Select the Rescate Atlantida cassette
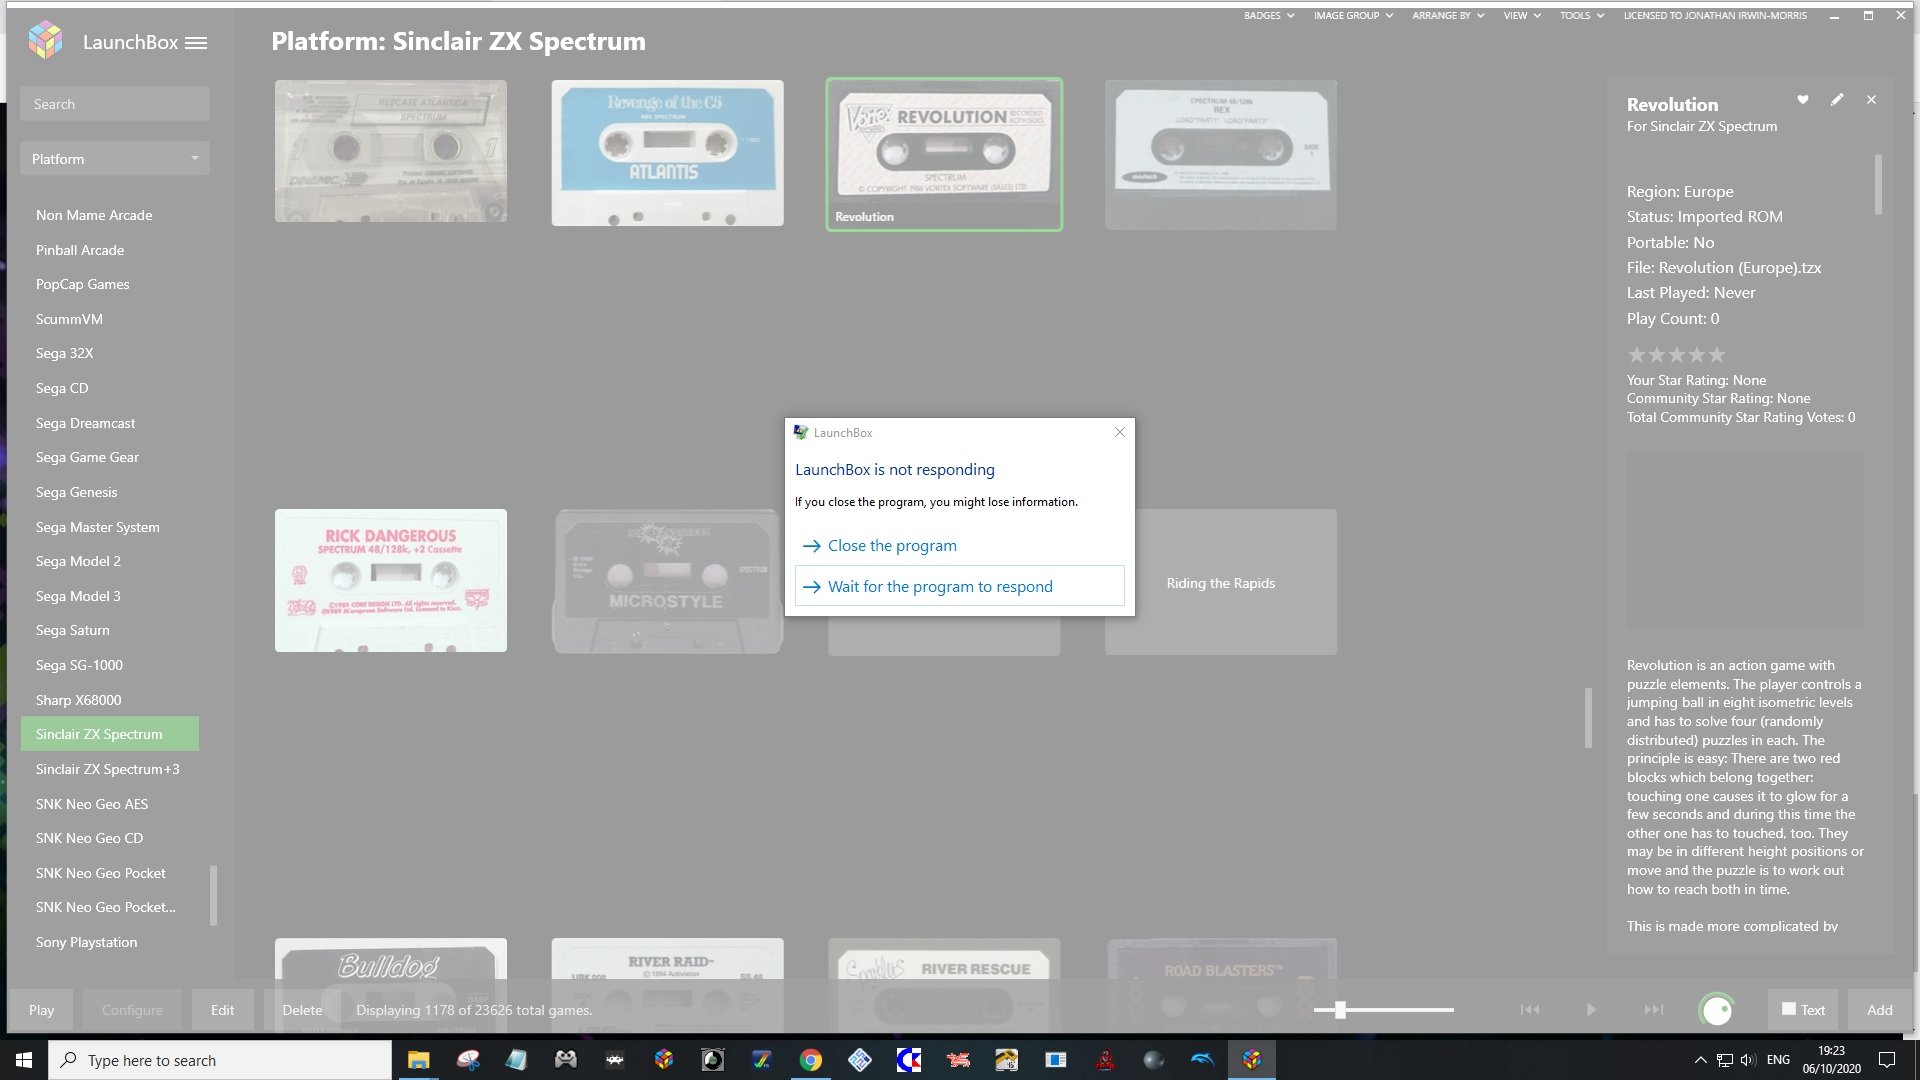 click(x=391, y=151)
